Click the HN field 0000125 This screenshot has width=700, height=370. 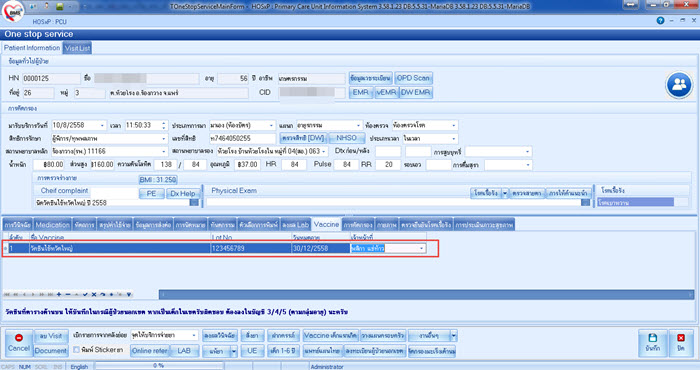coord(51,79)
